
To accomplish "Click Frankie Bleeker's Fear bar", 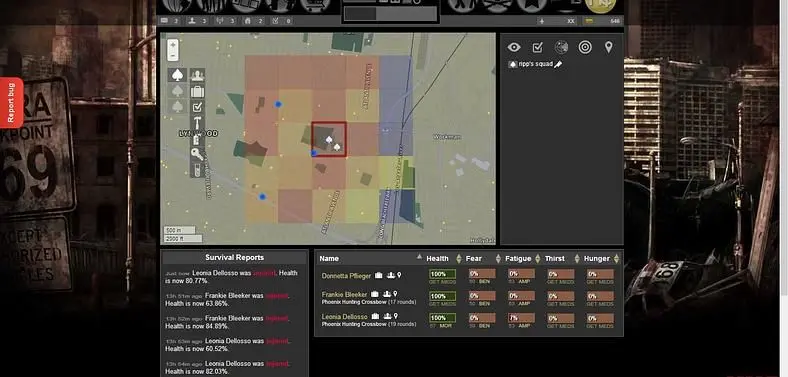I will (x=482, y=296).
